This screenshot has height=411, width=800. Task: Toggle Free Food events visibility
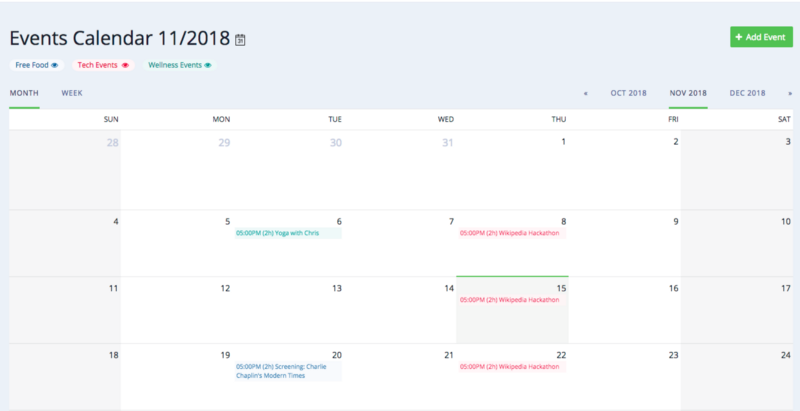coord(37,65)
